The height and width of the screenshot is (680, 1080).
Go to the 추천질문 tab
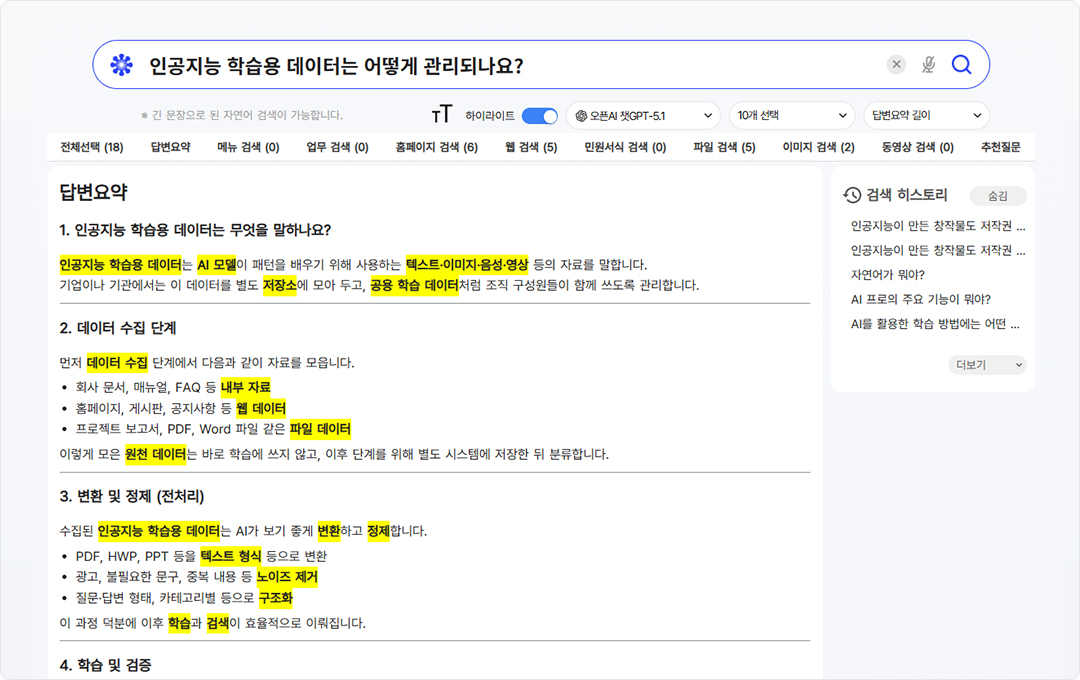point(1000,147)
